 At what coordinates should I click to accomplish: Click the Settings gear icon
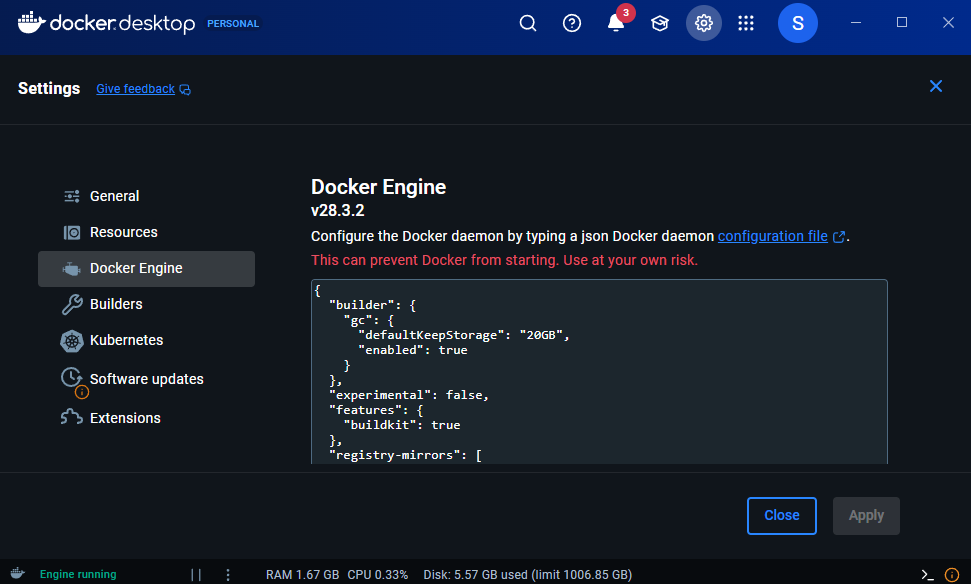(703, 24)
